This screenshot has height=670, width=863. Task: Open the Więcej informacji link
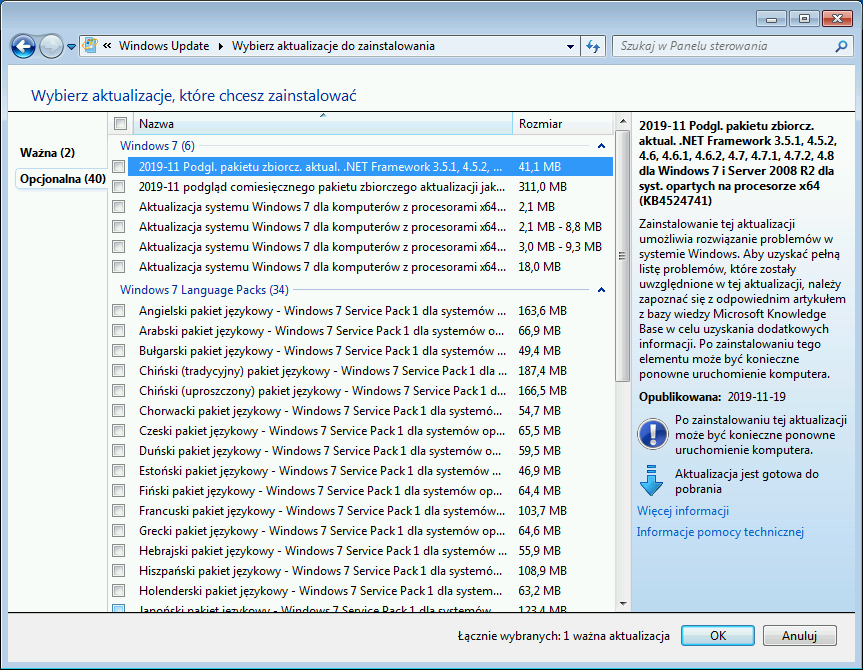pyautogui.click(x=682, y=511)
